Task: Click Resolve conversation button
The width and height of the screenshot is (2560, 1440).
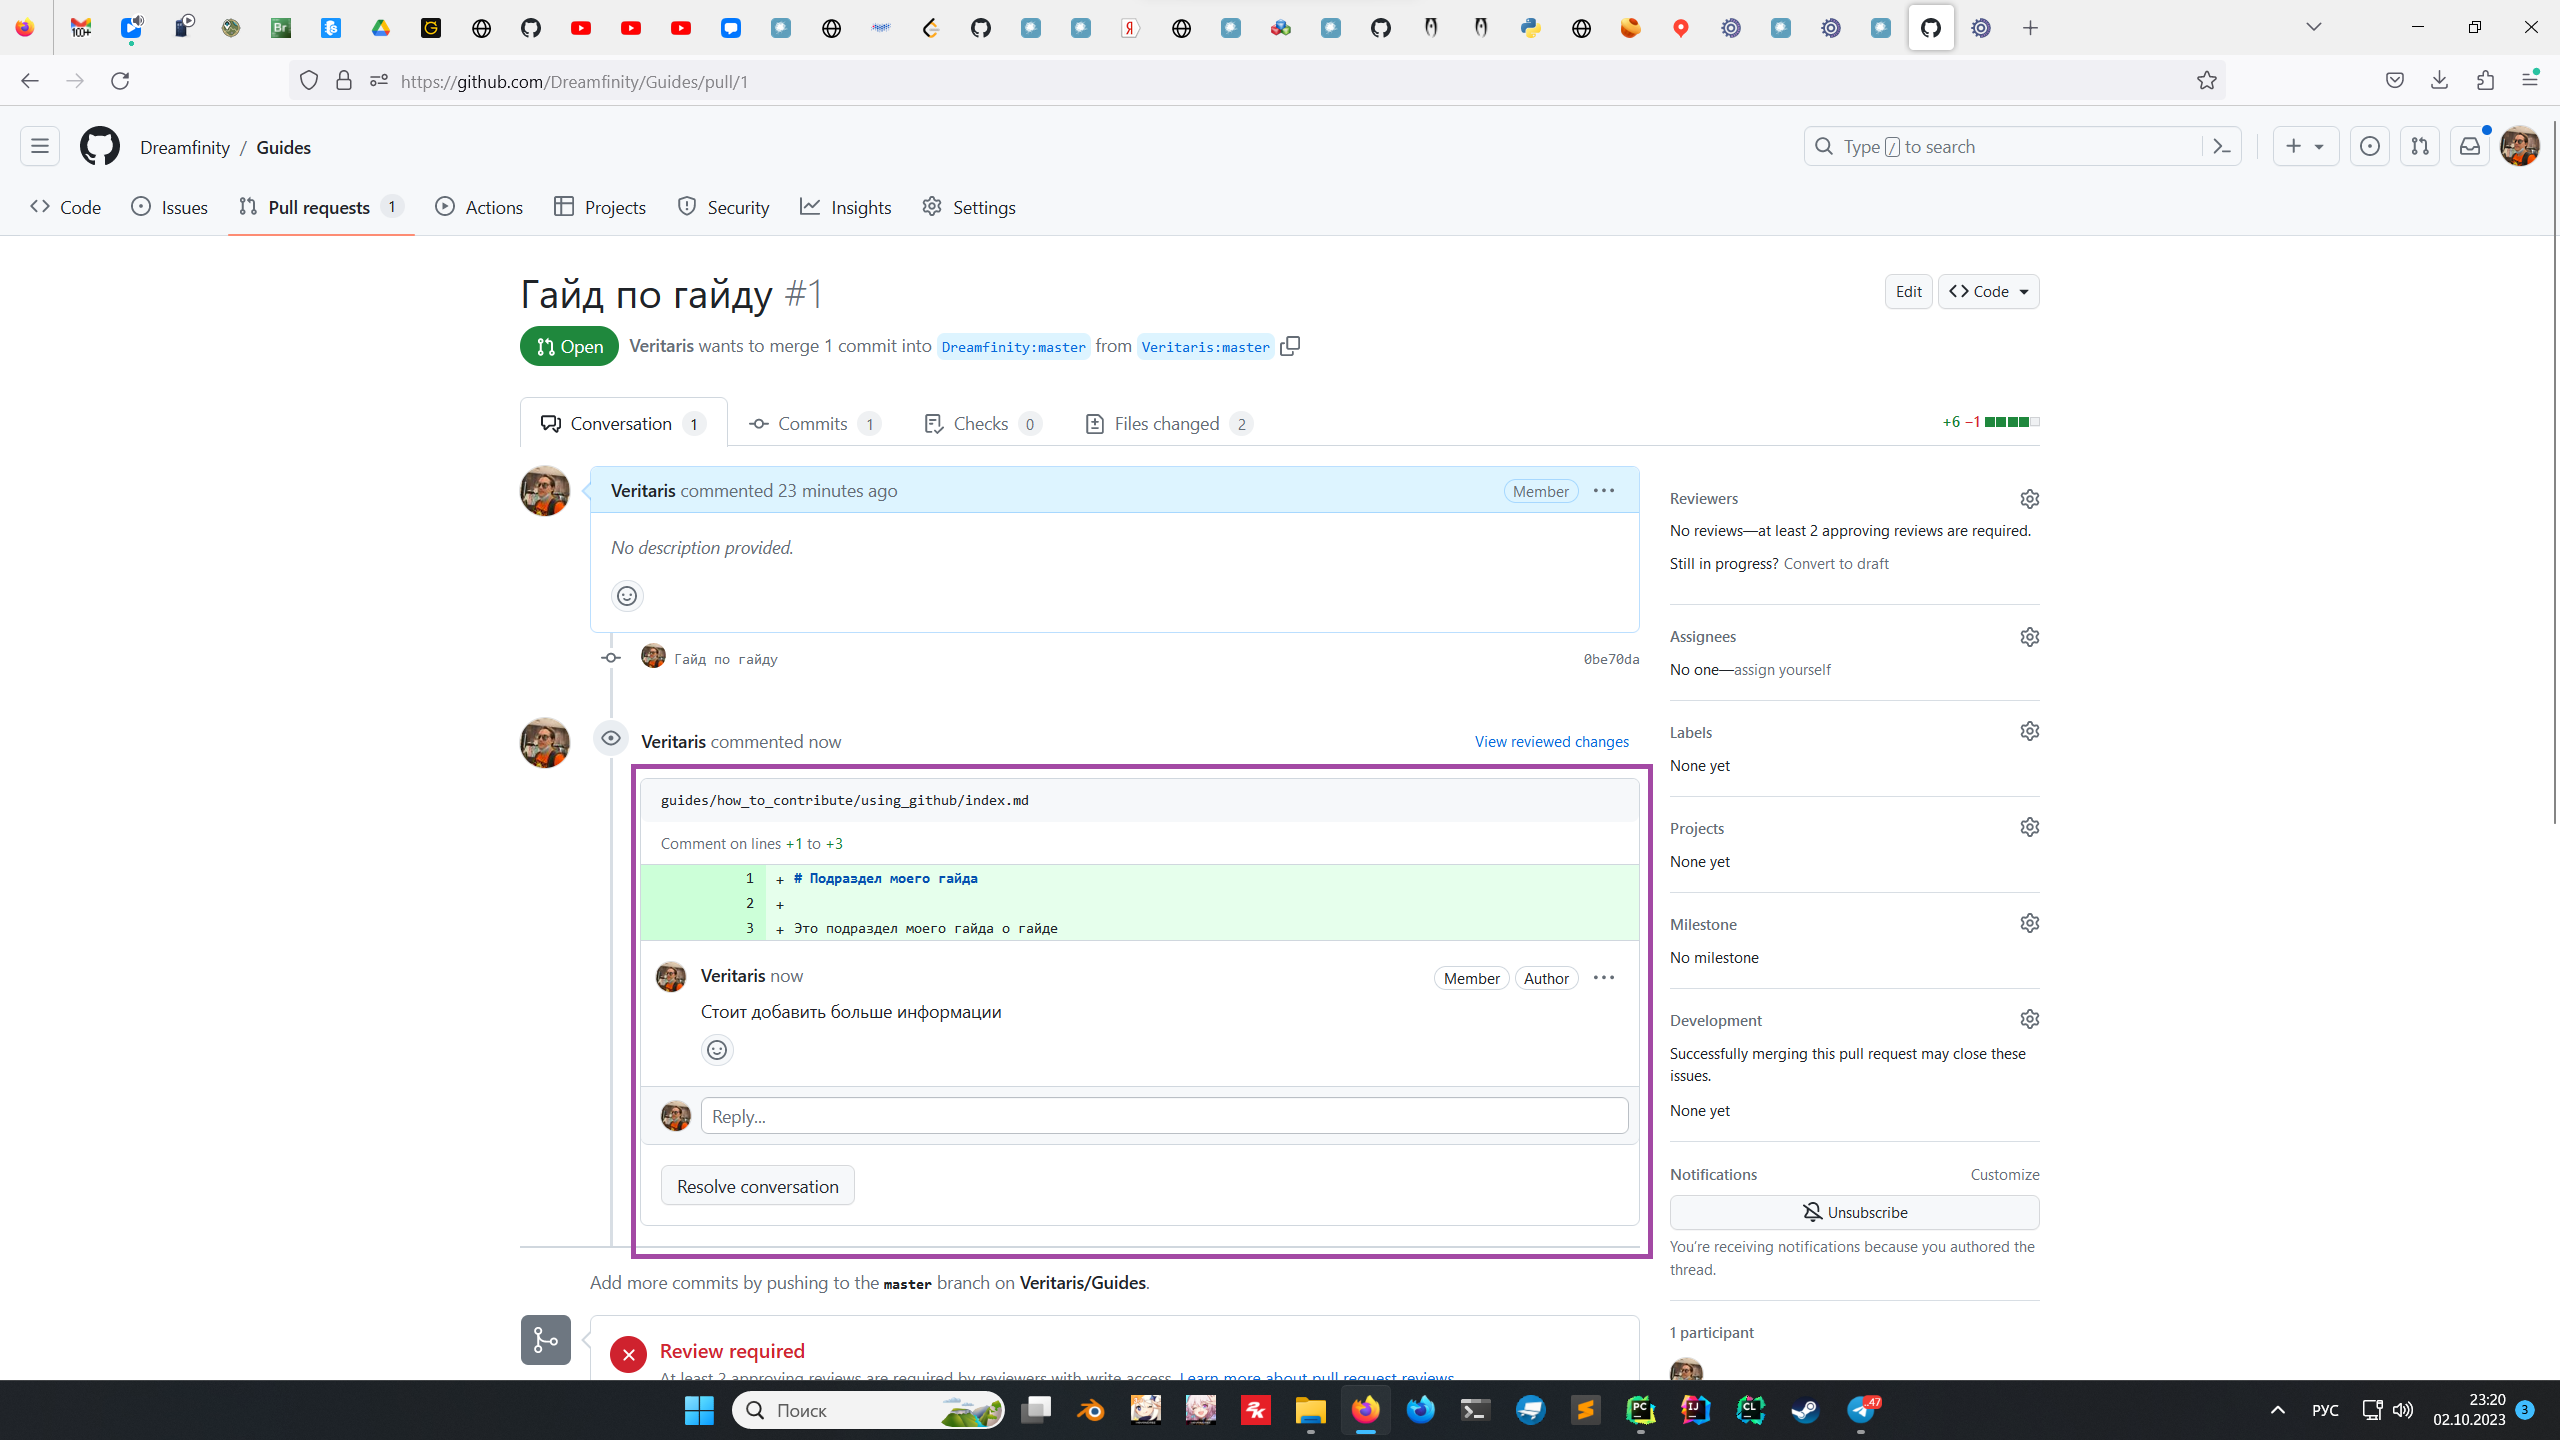Action: pos(757,1186)
